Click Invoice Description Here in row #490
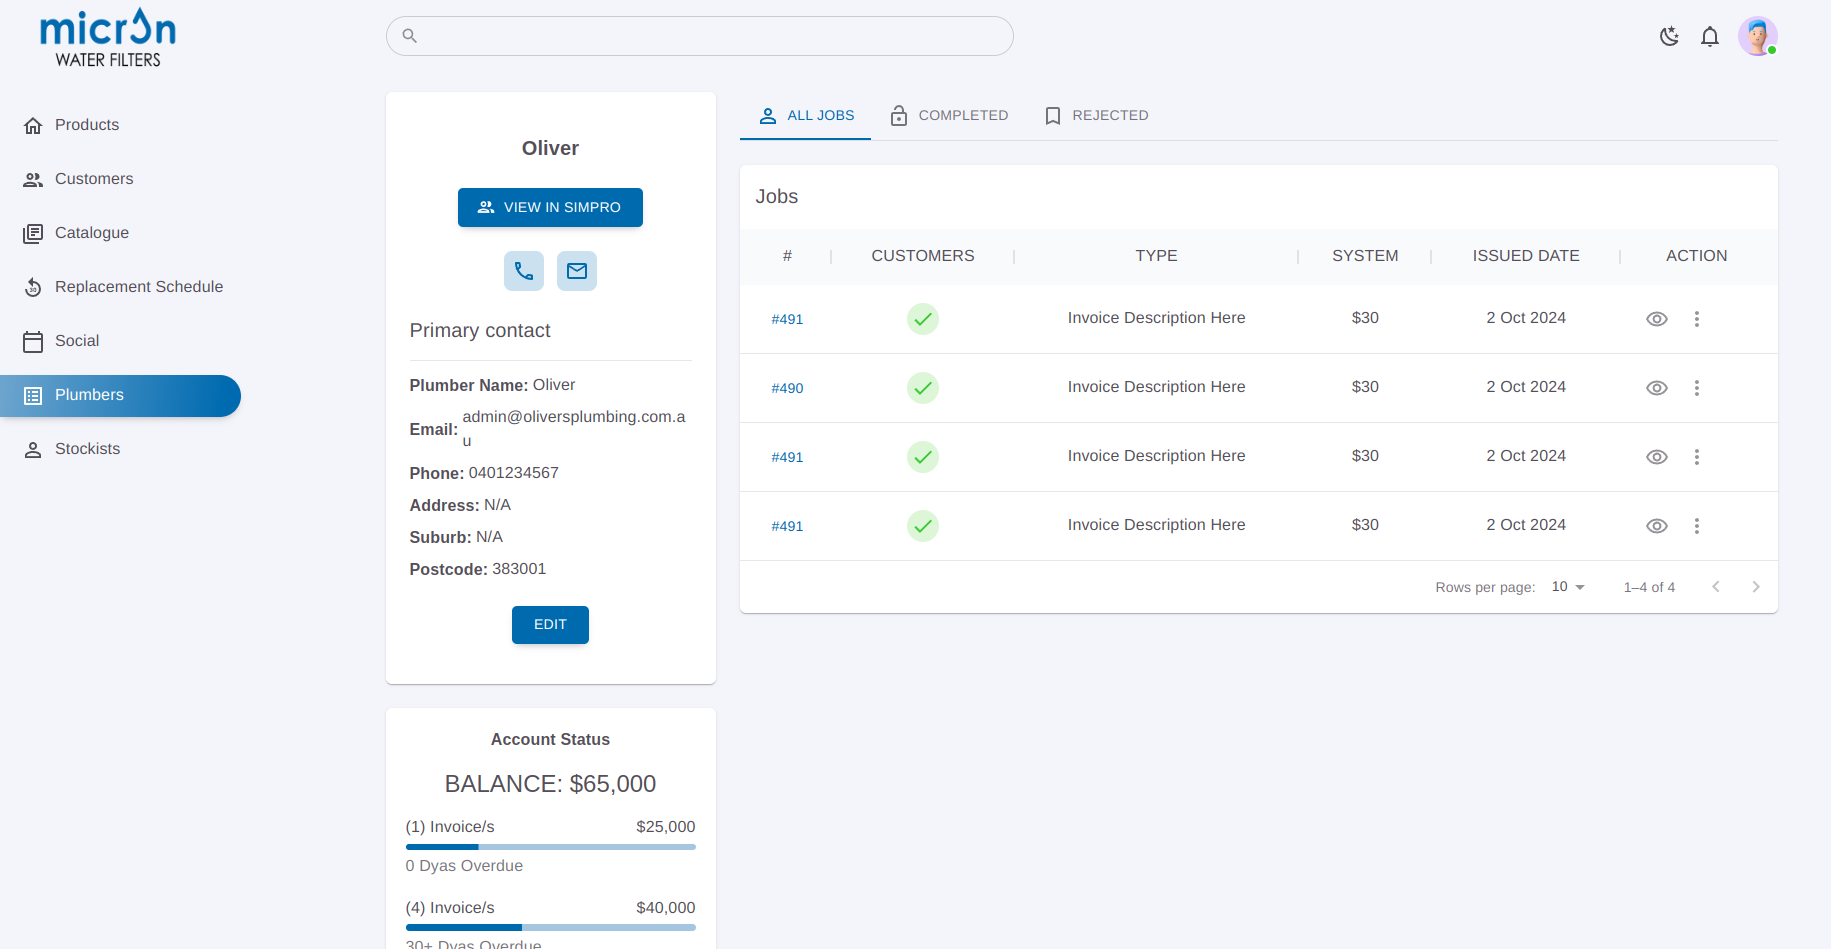Viewport: 1831px width, 949px height. tap(1156, 387)
